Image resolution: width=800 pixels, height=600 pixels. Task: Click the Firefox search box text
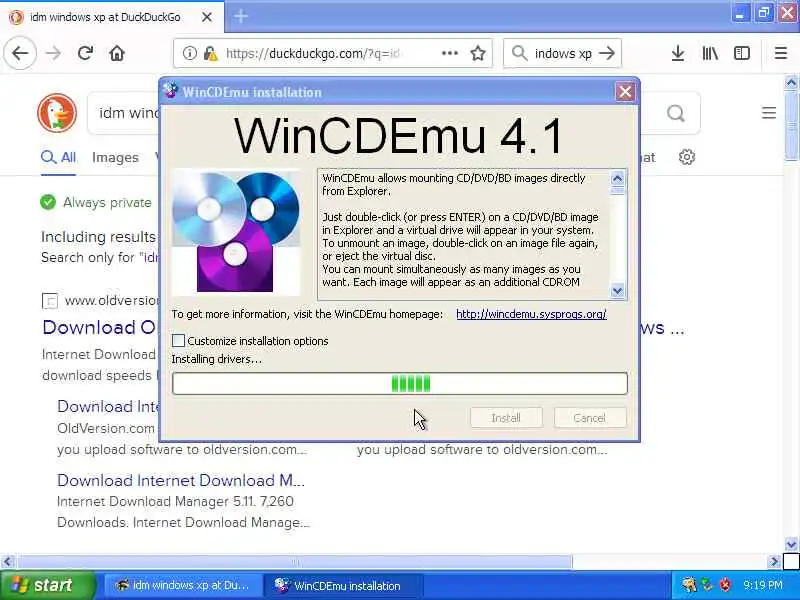(563, 53)
